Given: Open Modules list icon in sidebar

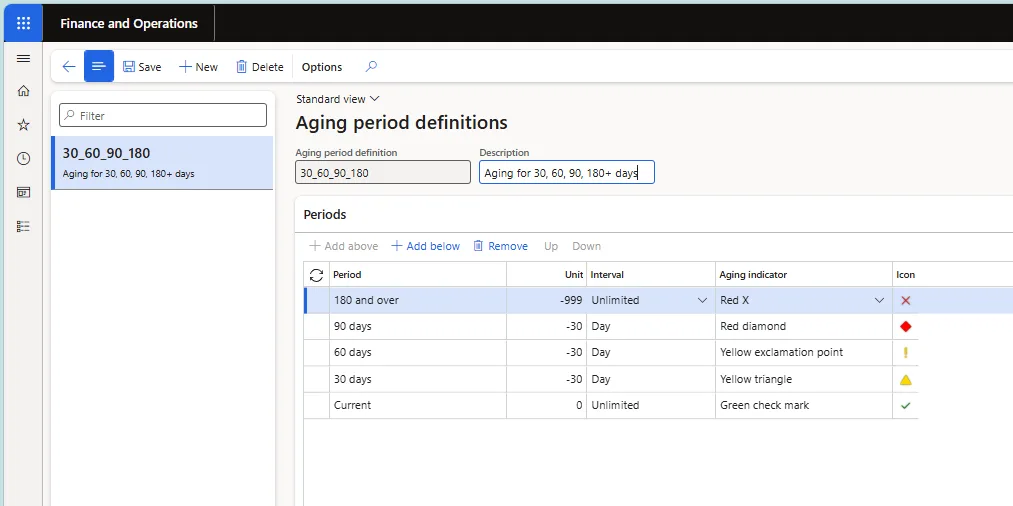Looking at the screenshot, I should (23, 226).
